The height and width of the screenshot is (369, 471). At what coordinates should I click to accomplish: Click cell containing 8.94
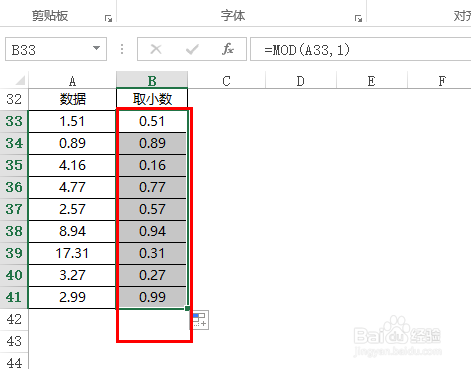[x=72, y=231]
